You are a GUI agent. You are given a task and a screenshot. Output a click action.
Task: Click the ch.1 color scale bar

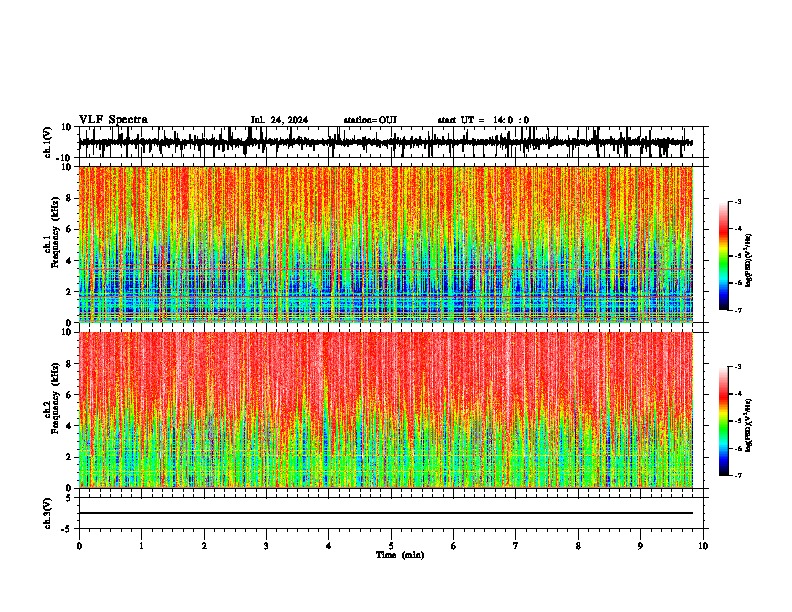point(724,256)
